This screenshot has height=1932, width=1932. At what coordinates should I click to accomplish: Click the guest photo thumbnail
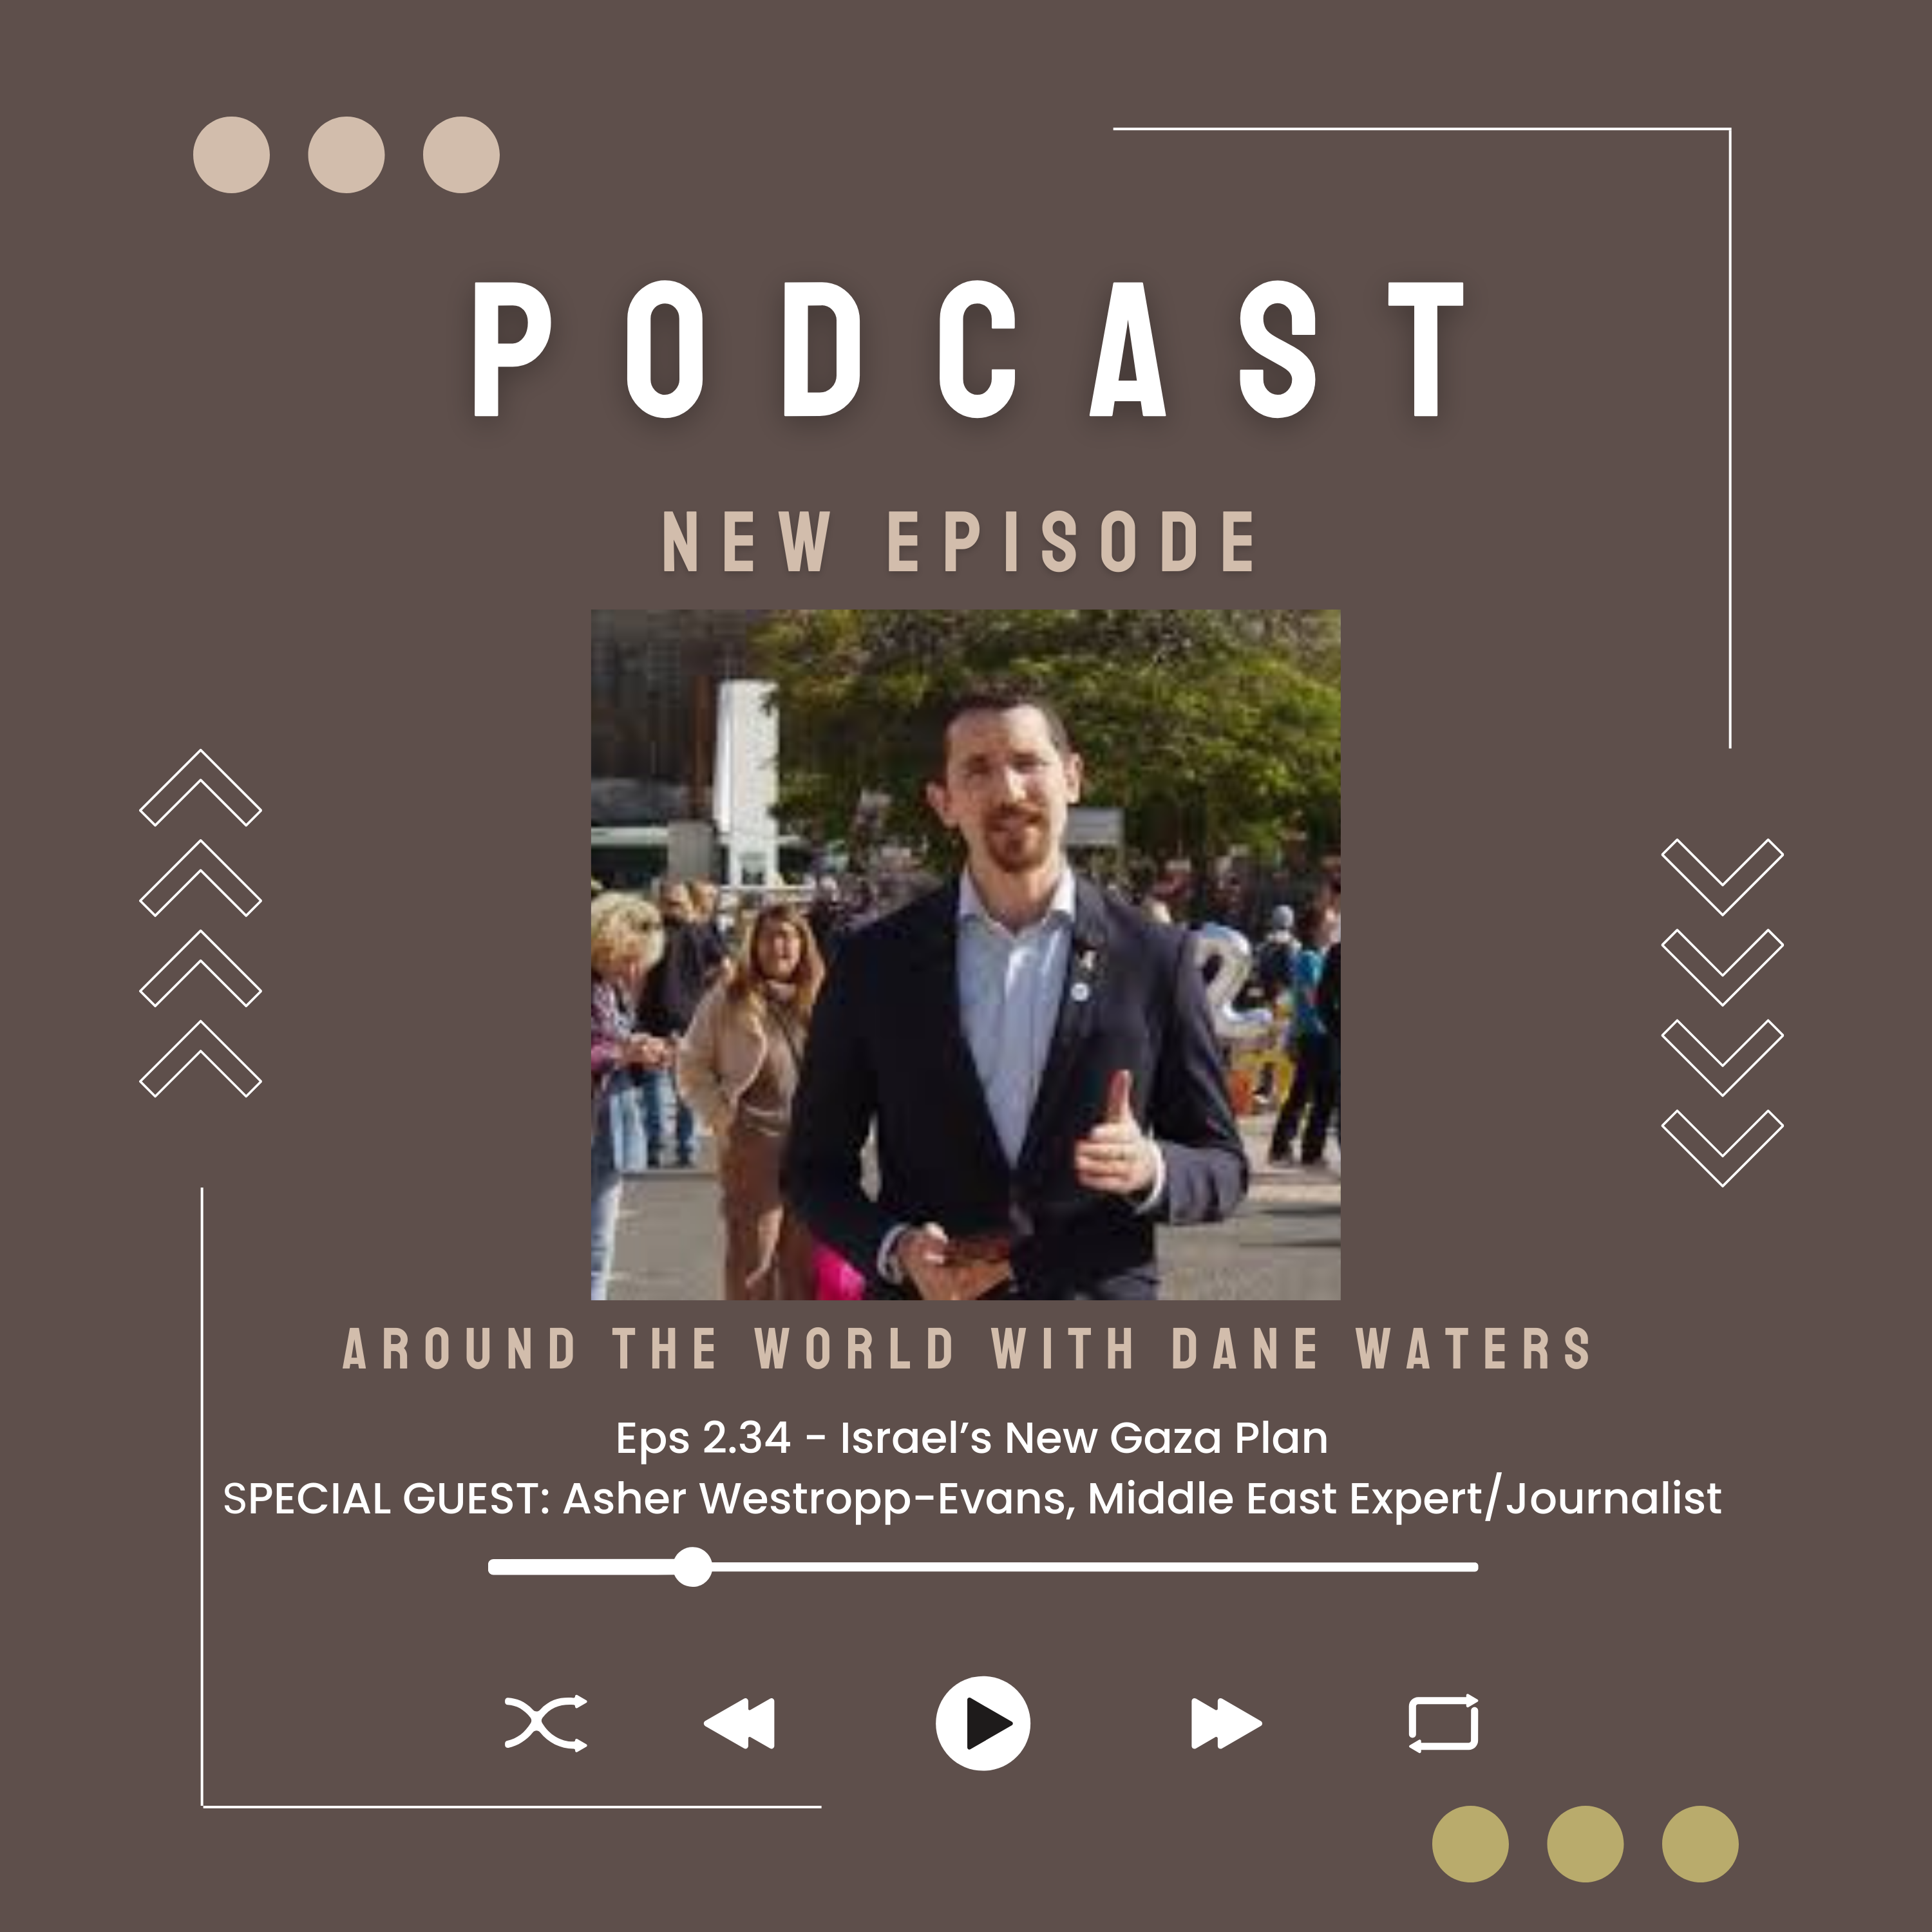pyautogui.click(x=965, y=955)
